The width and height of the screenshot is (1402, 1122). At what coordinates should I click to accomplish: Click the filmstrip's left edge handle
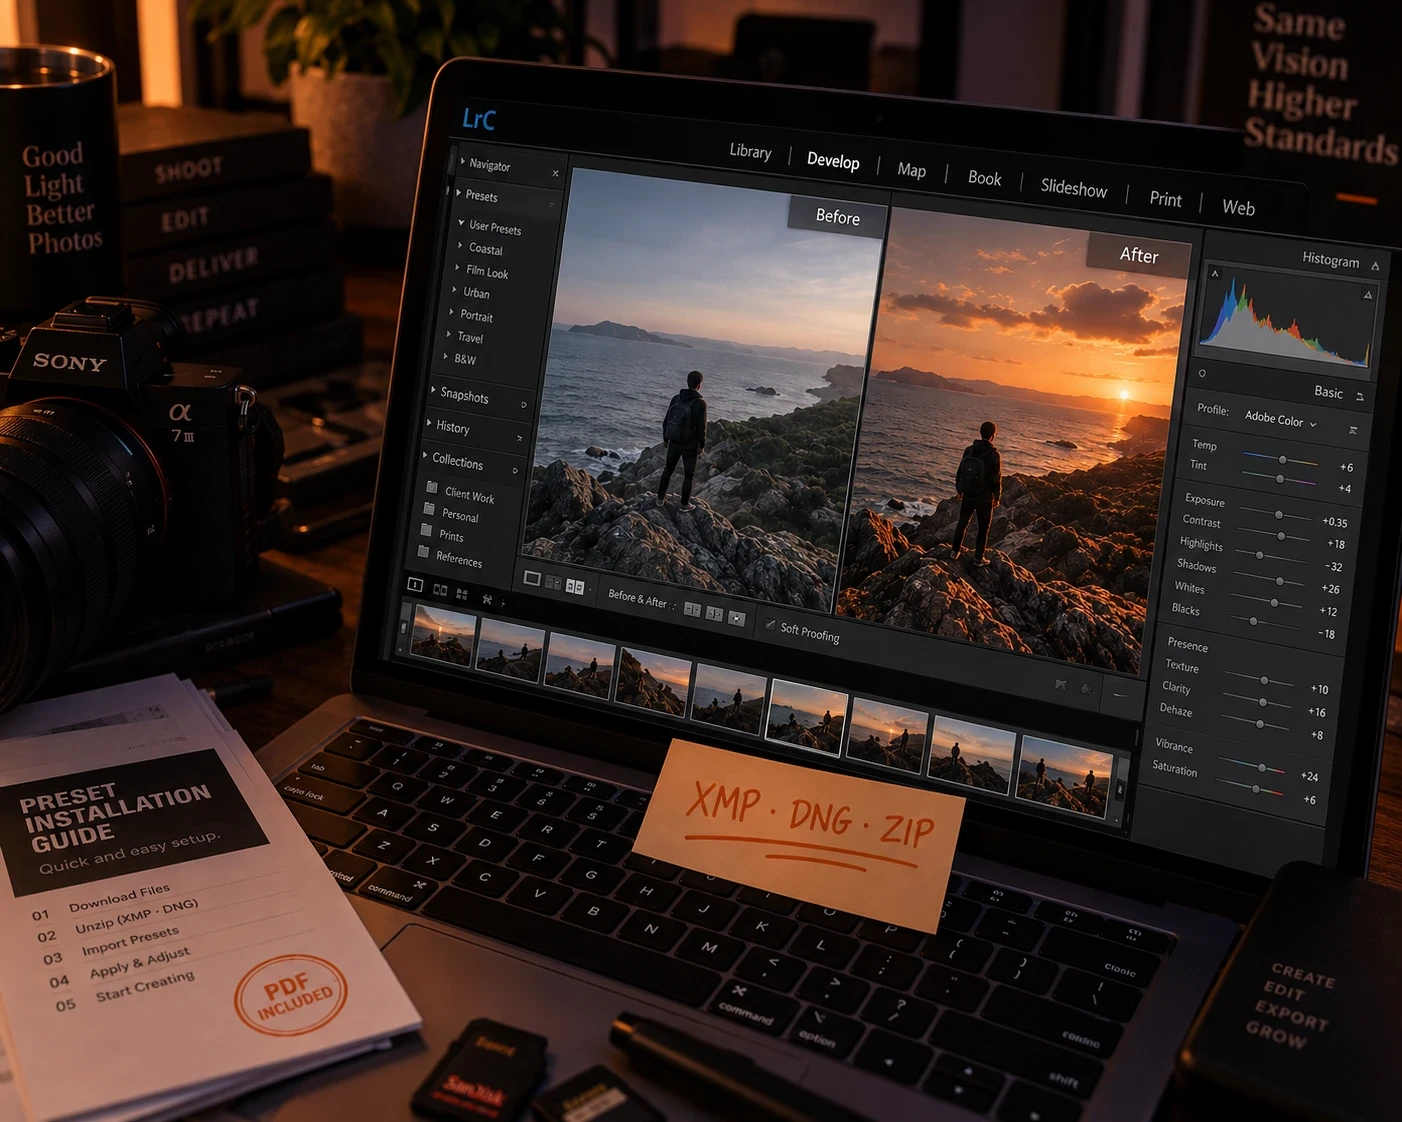[404, 627]
